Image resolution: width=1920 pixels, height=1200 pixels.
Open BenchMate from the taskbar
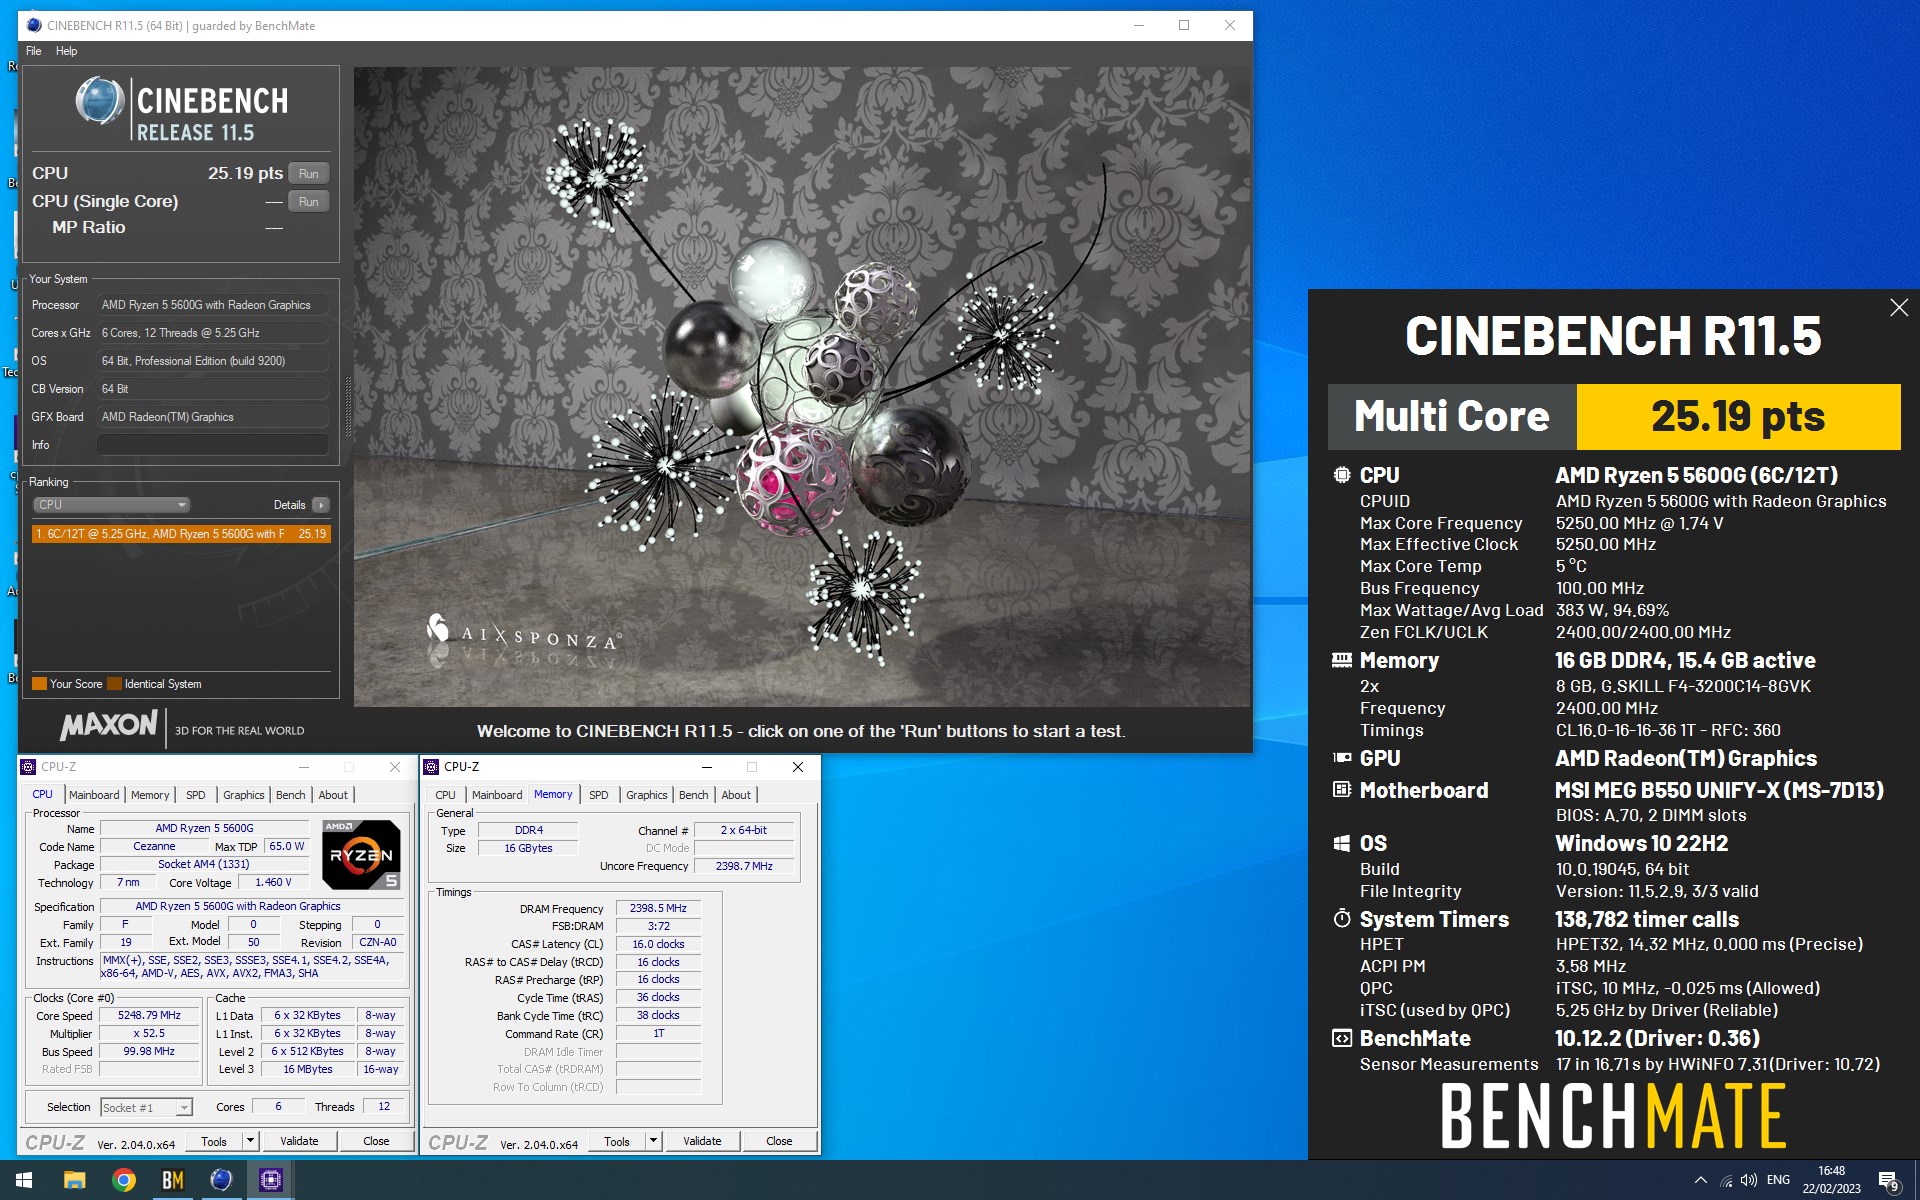point(173,1180)
